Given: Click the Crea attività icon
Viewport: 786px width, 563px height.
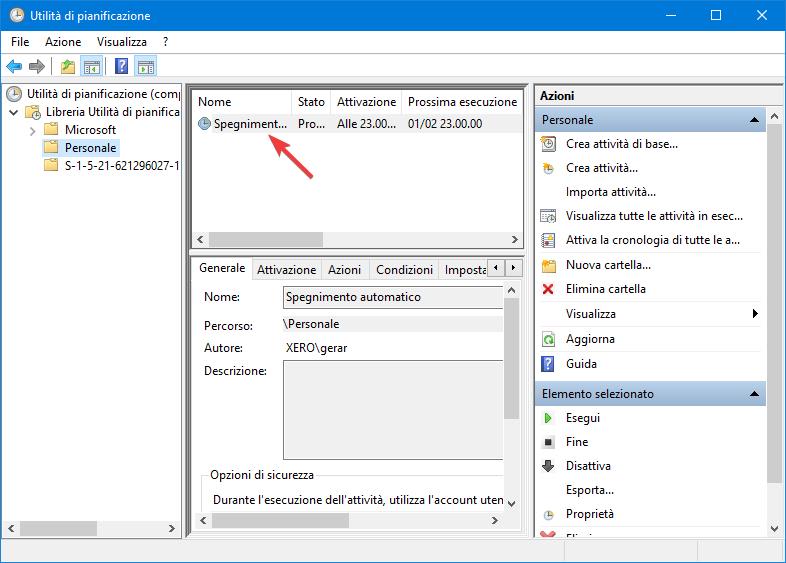Looking at the screenshot, I should (548, 168).
